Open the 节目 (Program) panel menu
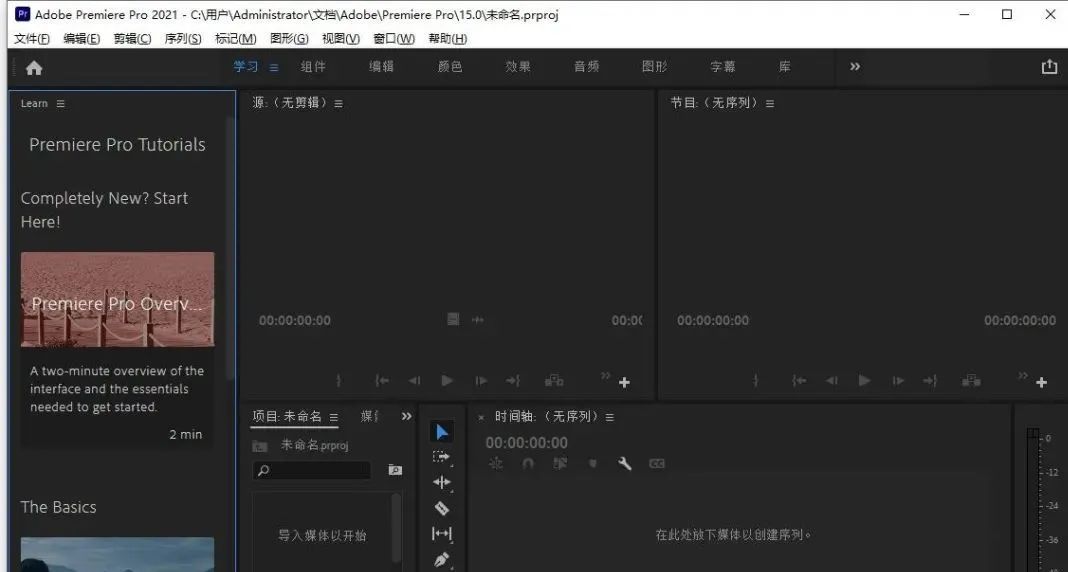This screenshot has height=572, width=1068. [x=770, y=104]
